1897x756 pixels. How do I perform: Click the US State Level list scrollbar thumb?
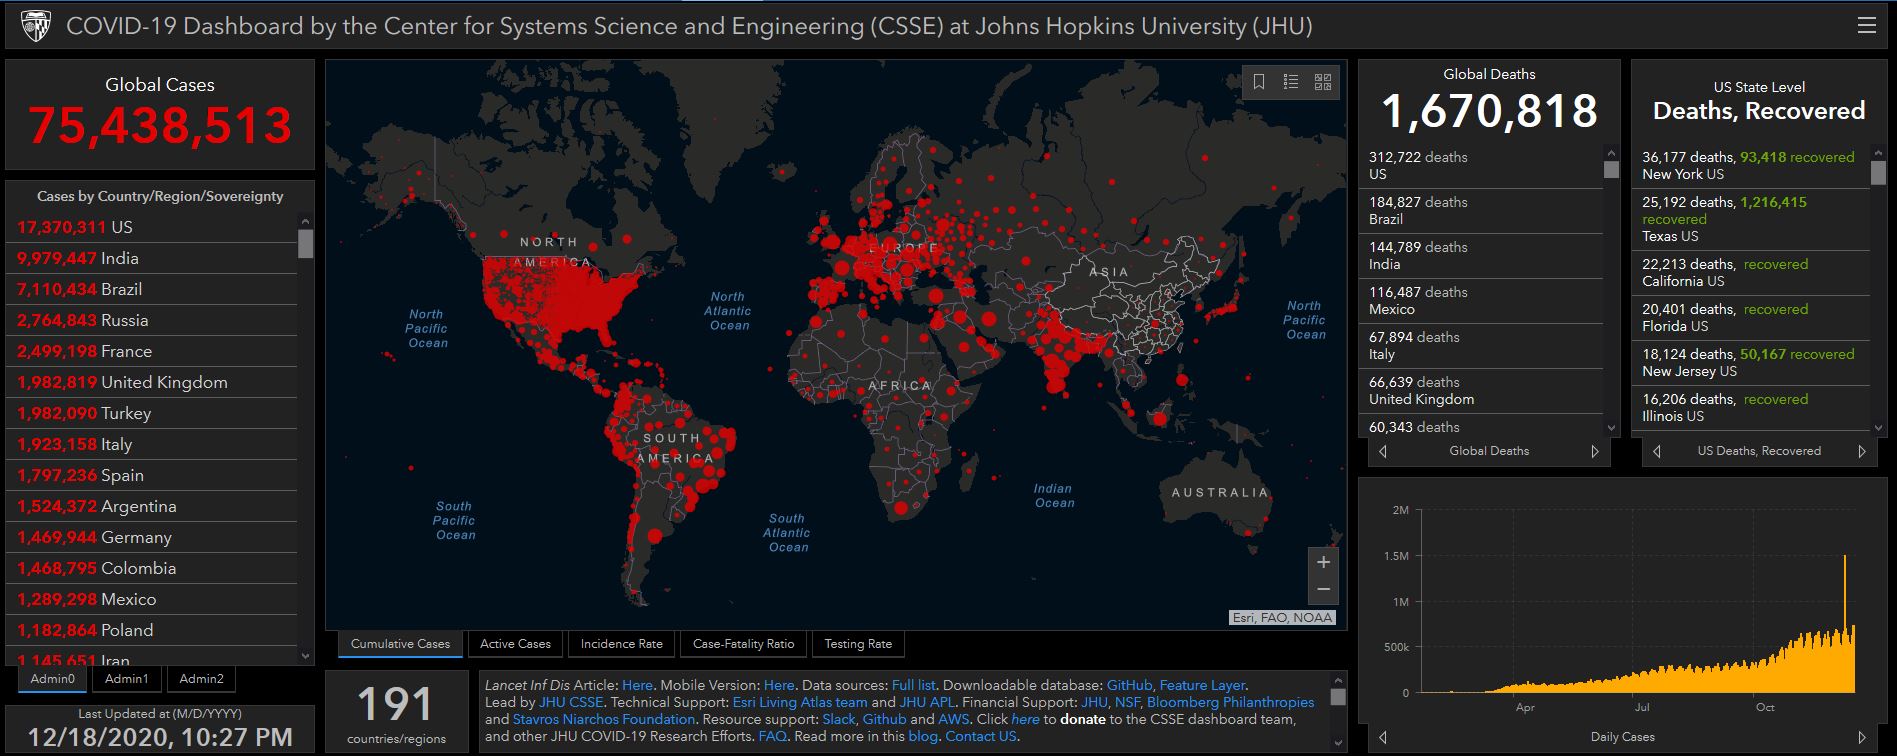click(x=1878, y=173)
